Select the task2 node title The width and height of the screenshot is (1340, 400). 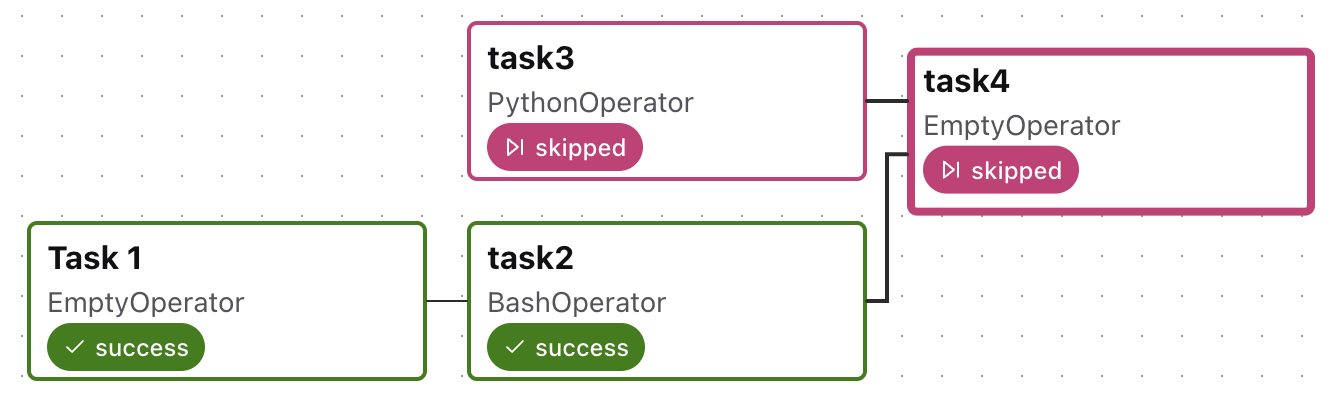click(x=531, y=259)
